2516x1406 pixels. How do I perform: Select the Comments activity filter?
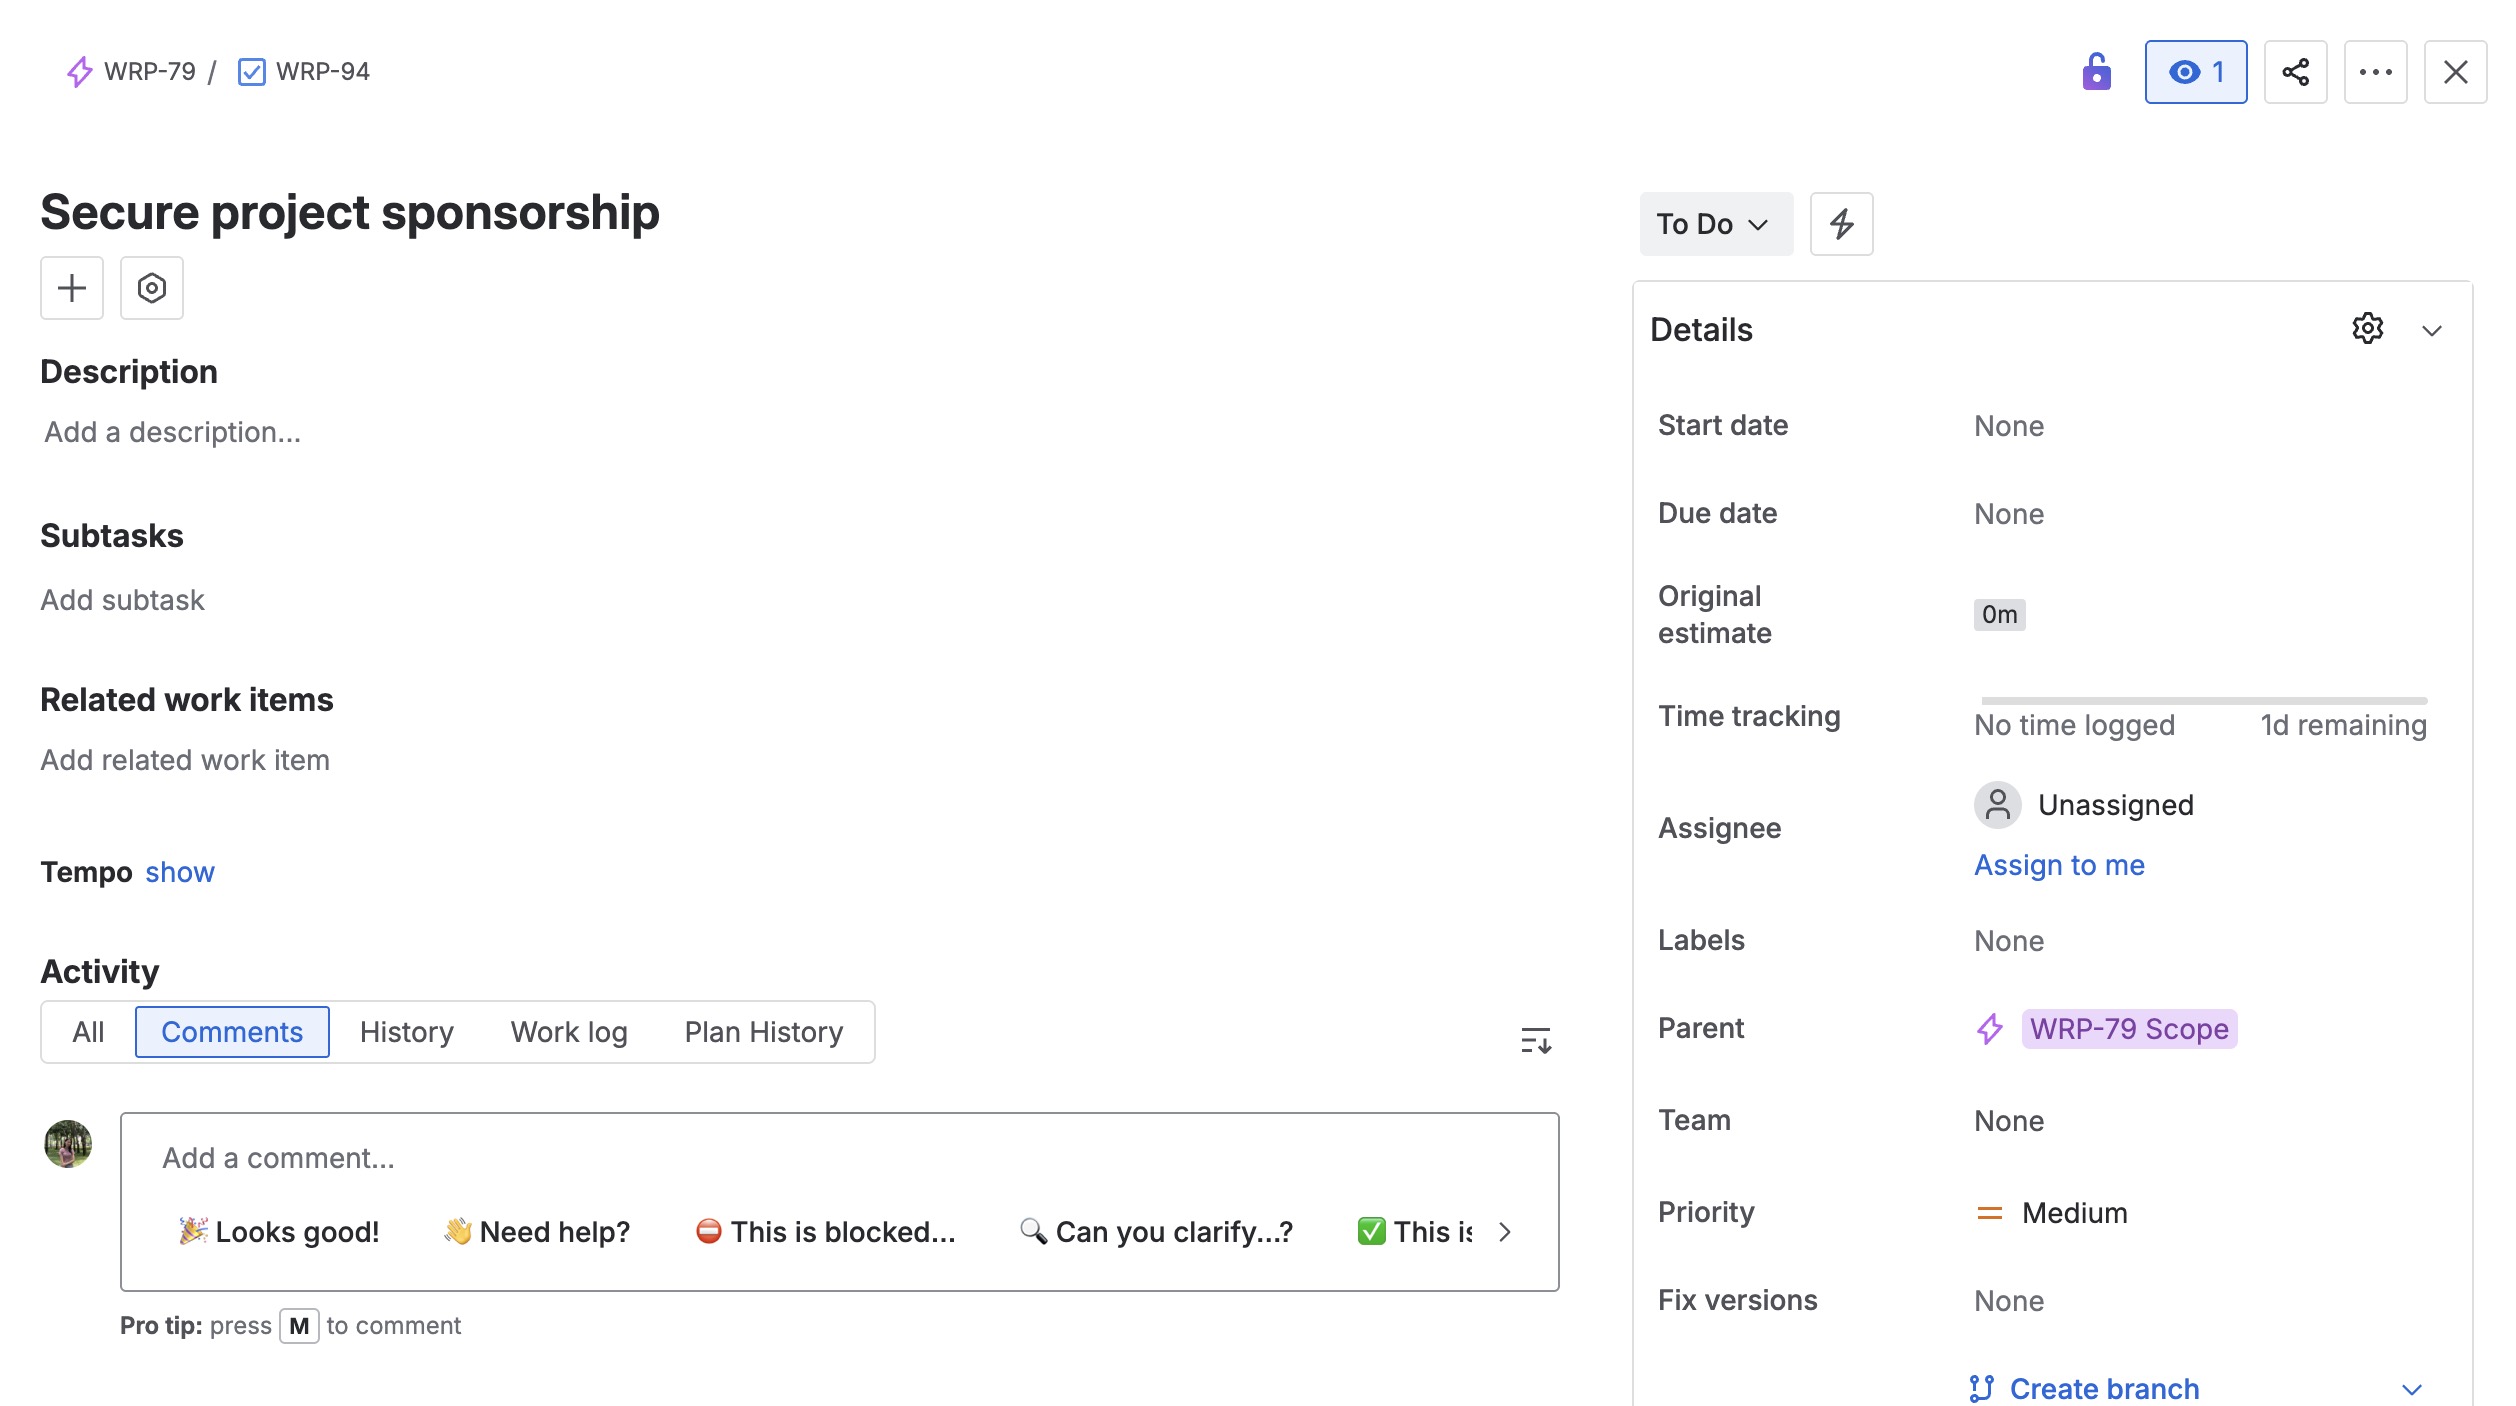232,1032
